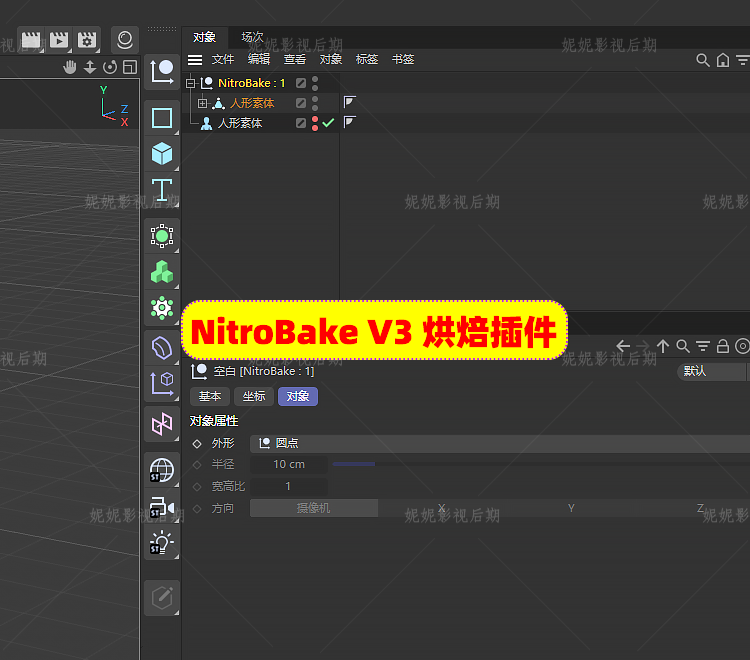The image size is (750, 660).
Task: Select the X direction button
Action: pos(442,508)
